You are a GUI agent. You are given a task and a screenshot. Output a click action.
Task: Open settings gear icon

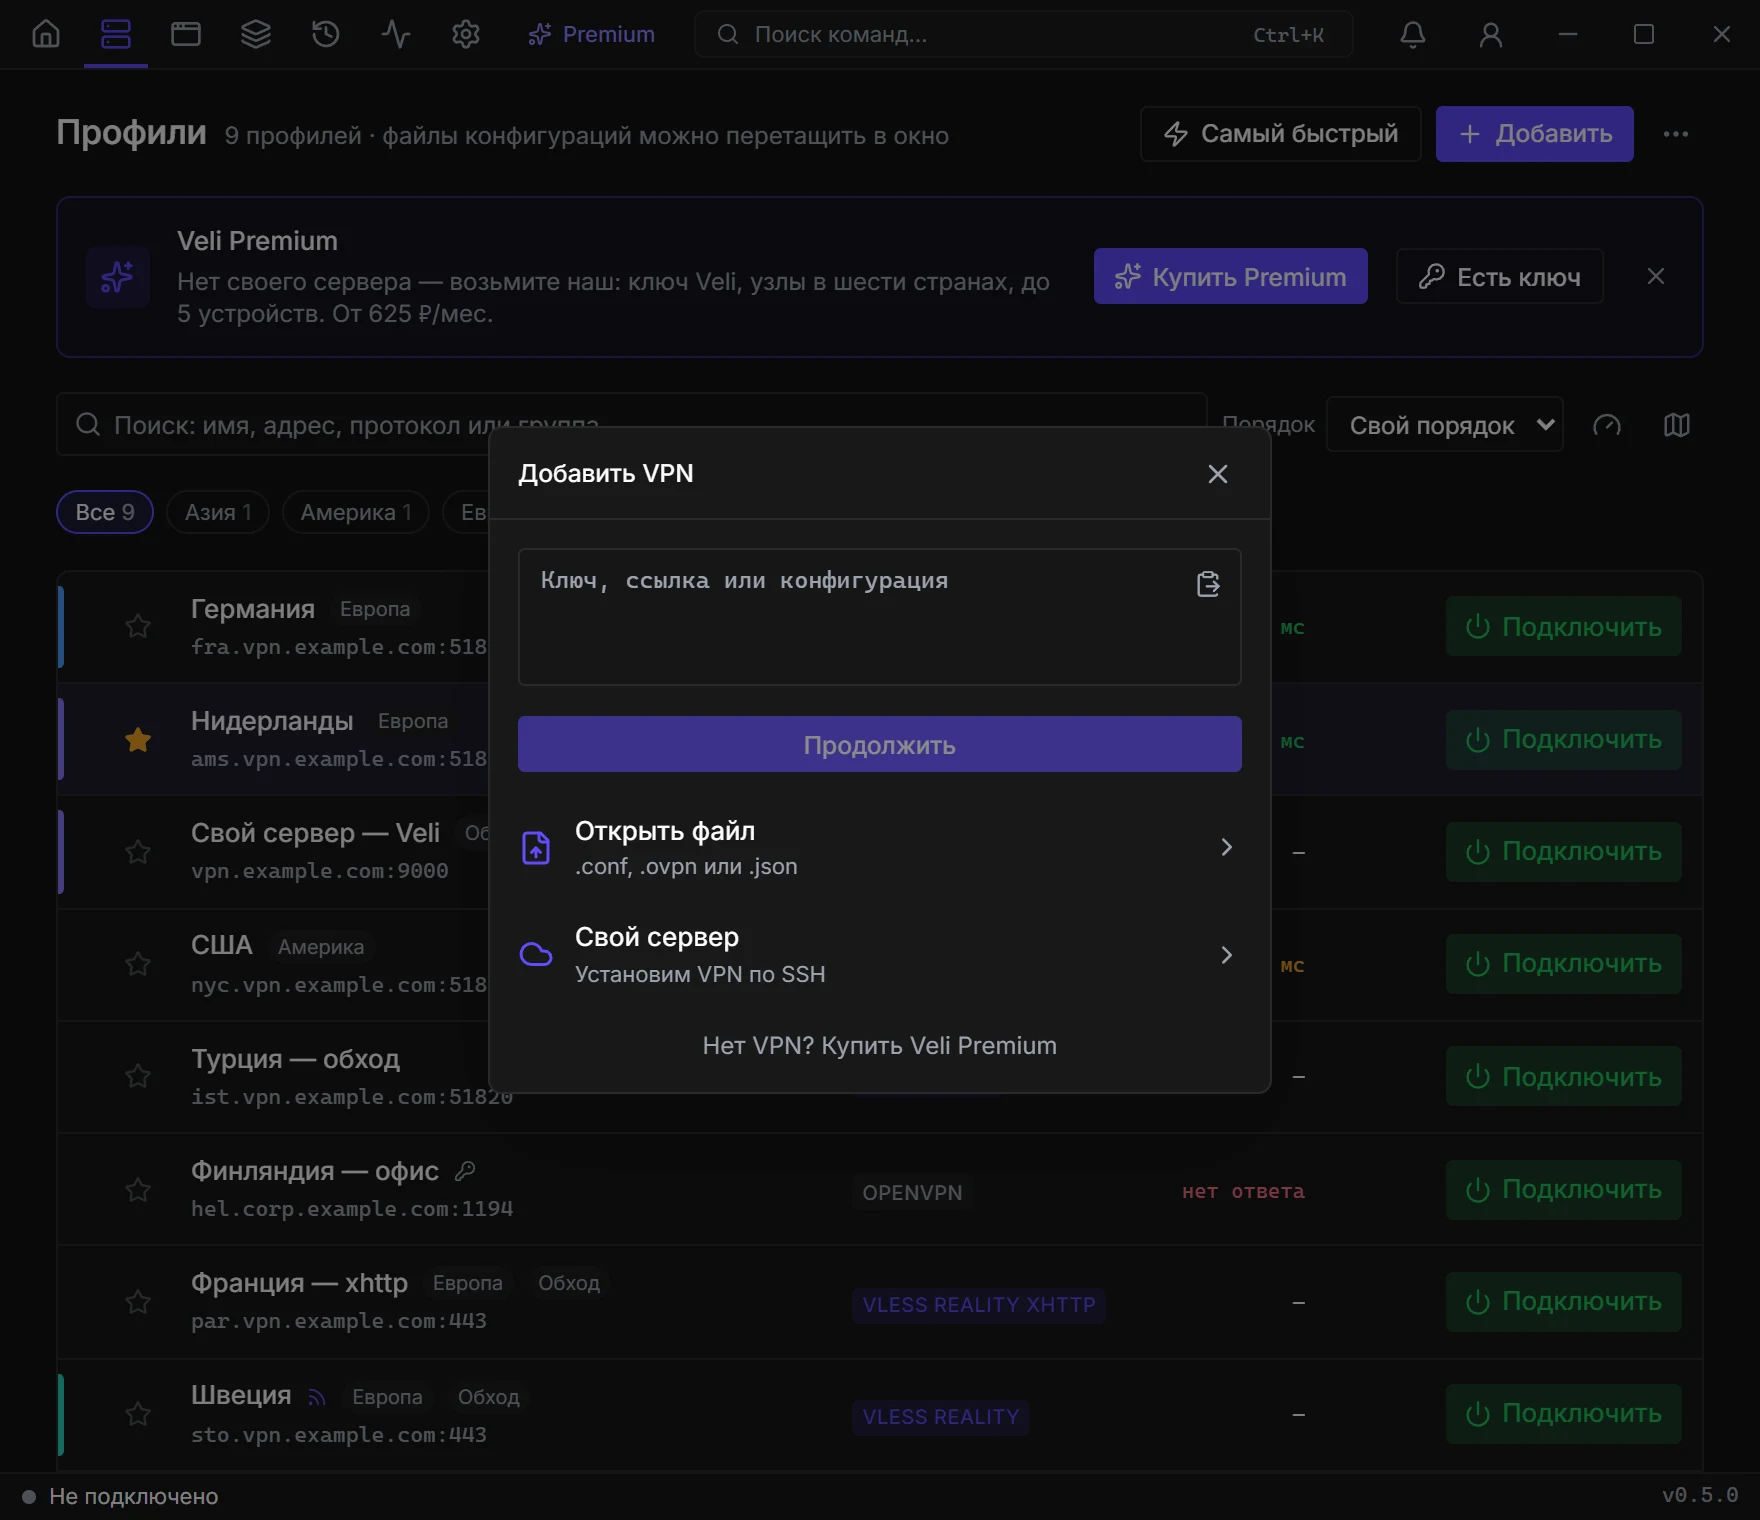point(466,34)
